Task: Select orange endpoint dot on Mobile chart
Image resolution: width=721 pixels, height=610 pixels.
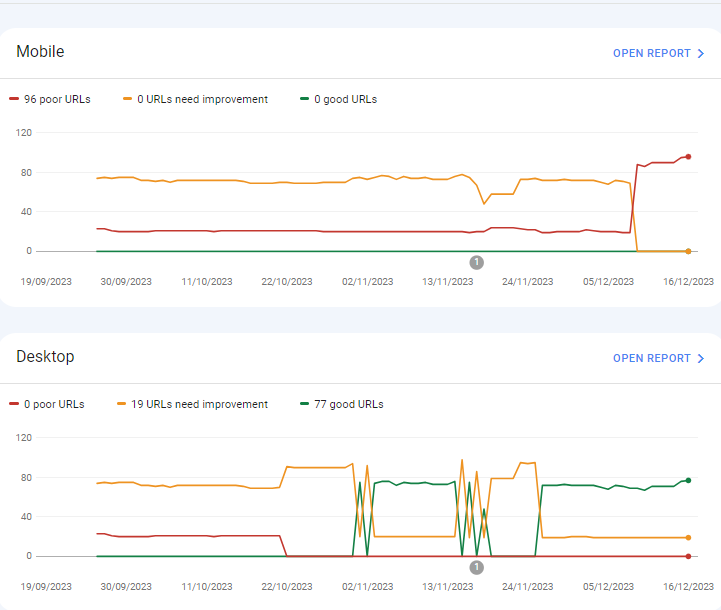Action: point(688,251)
